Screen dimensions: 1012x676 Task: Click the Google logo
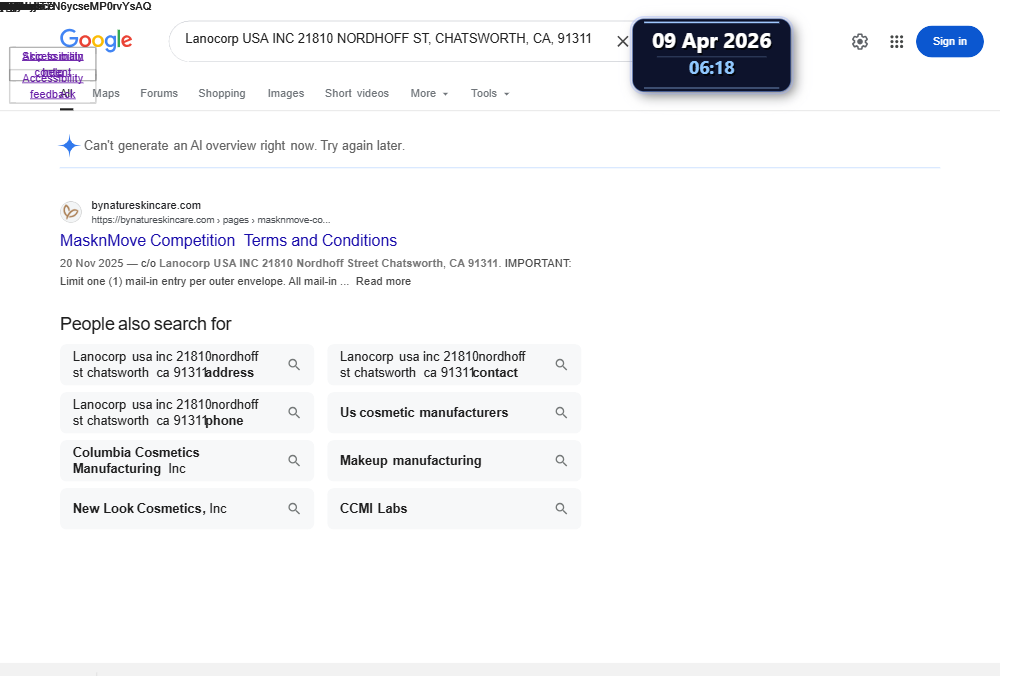coord(96,40)
